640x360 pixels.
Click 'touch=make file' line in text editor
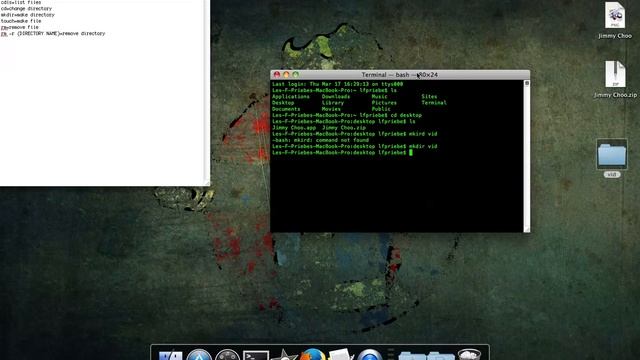21,21
